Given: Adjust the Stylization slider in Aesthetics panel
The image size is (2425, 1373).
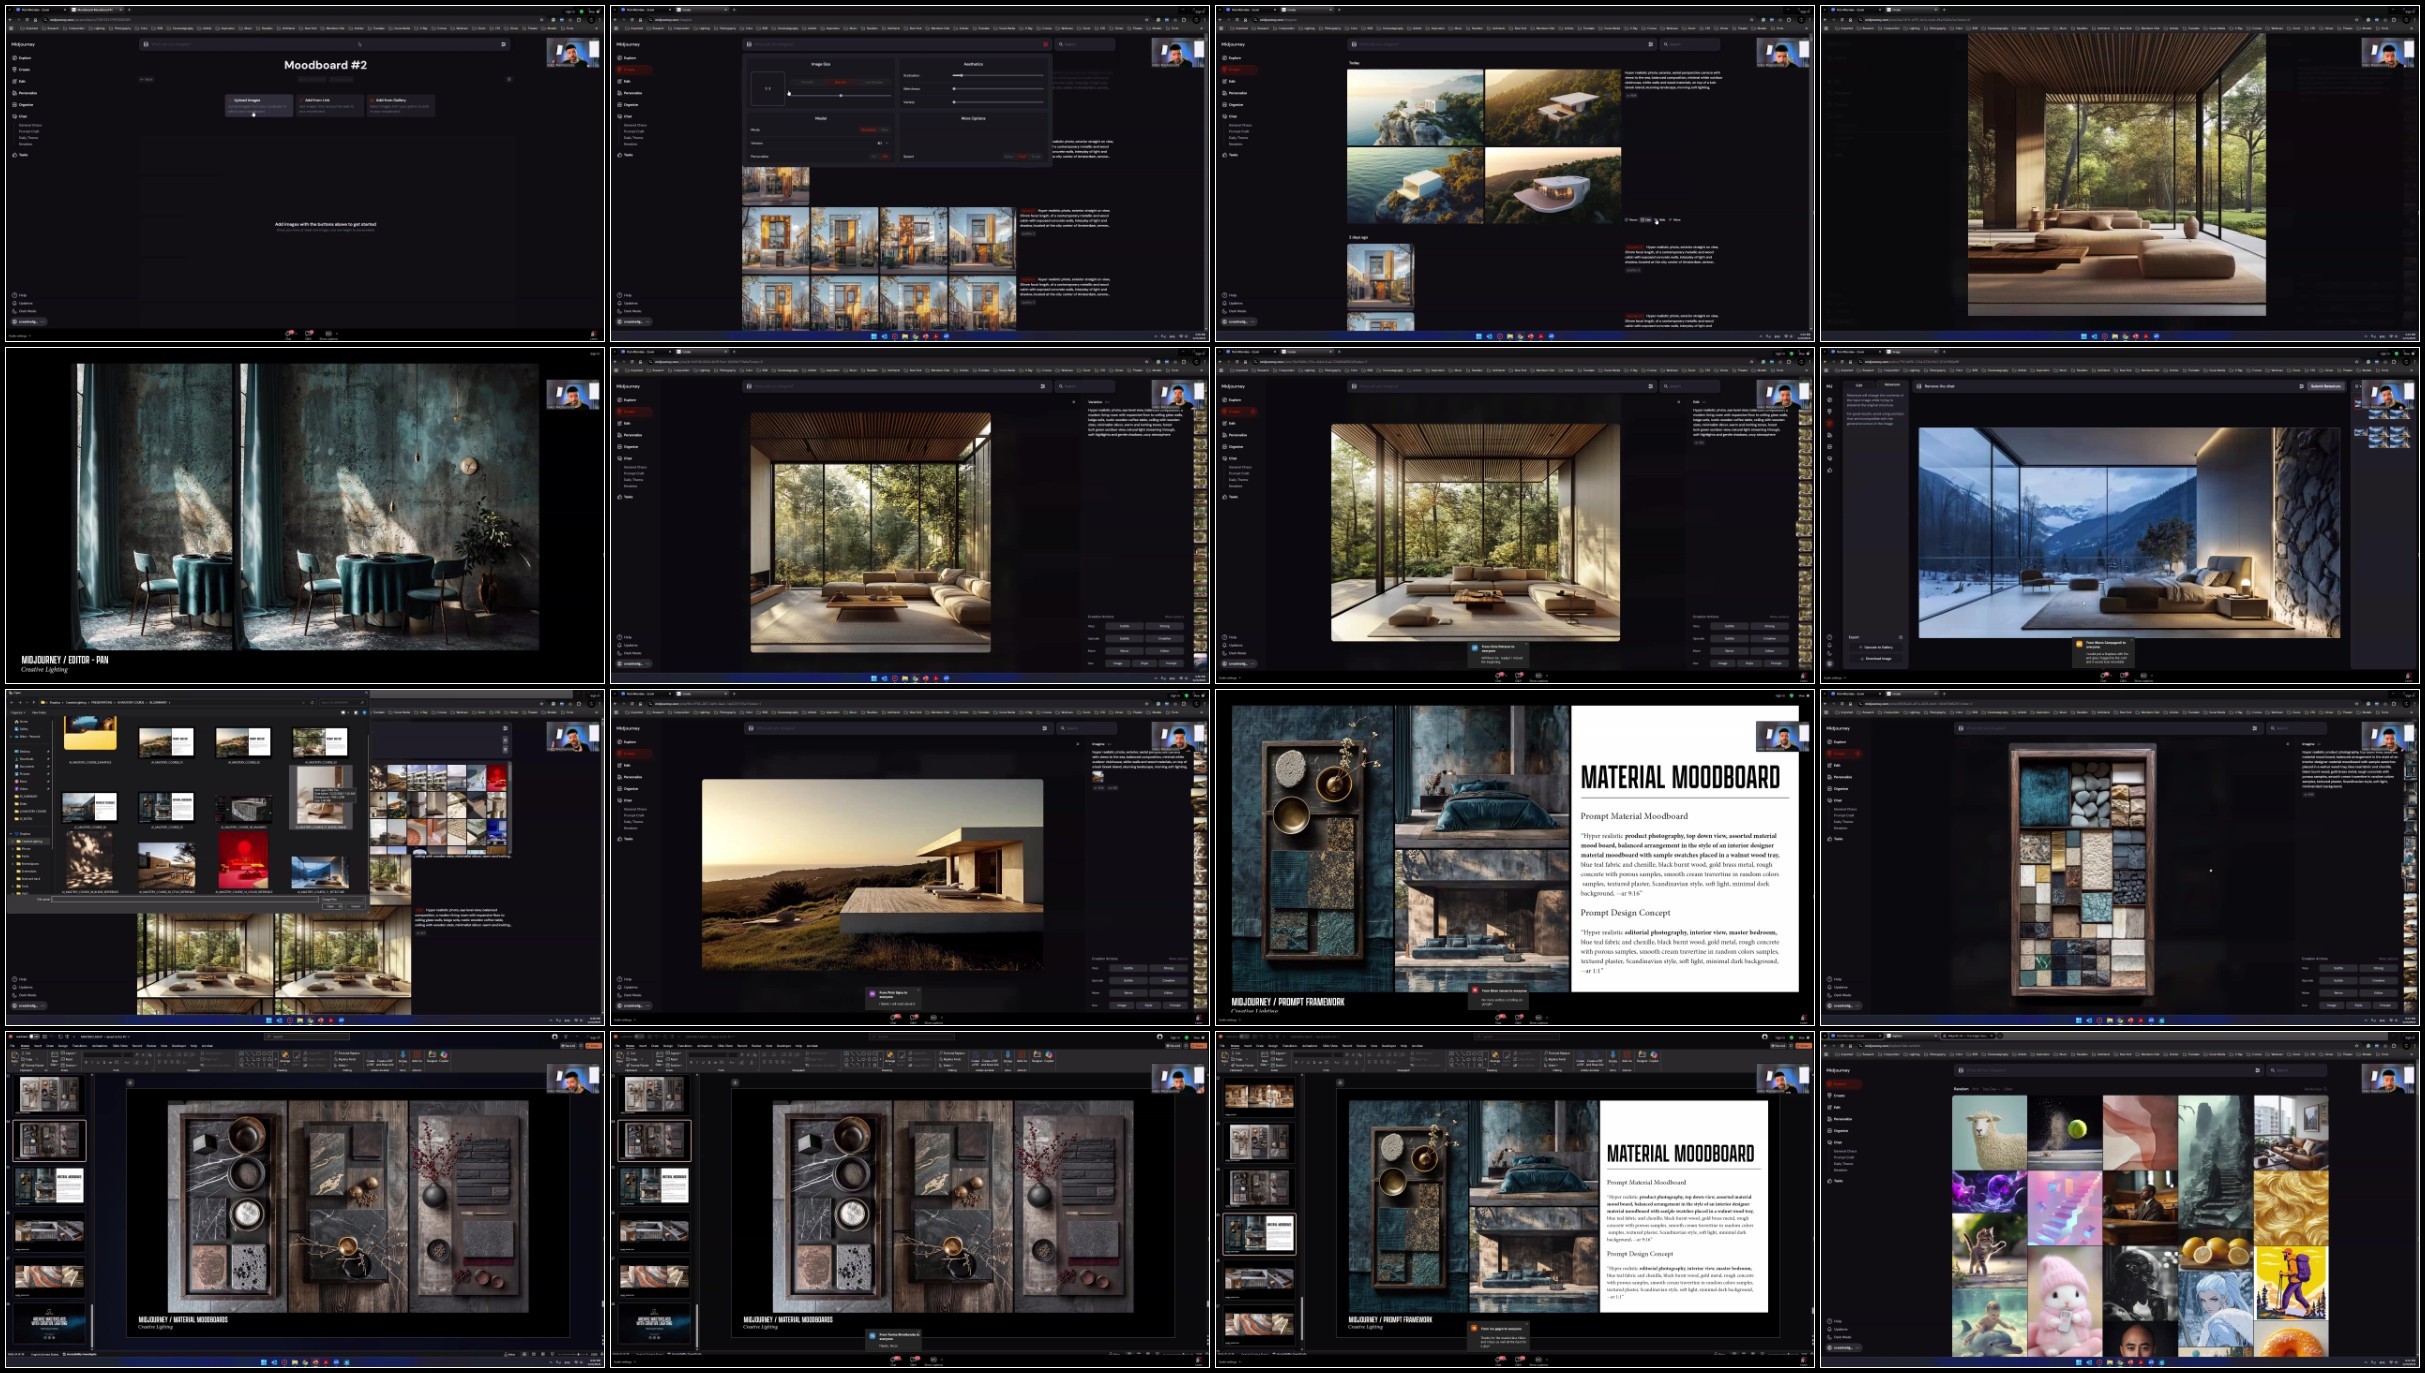Looking at the screenshot, I should click(x=998, y=75).
